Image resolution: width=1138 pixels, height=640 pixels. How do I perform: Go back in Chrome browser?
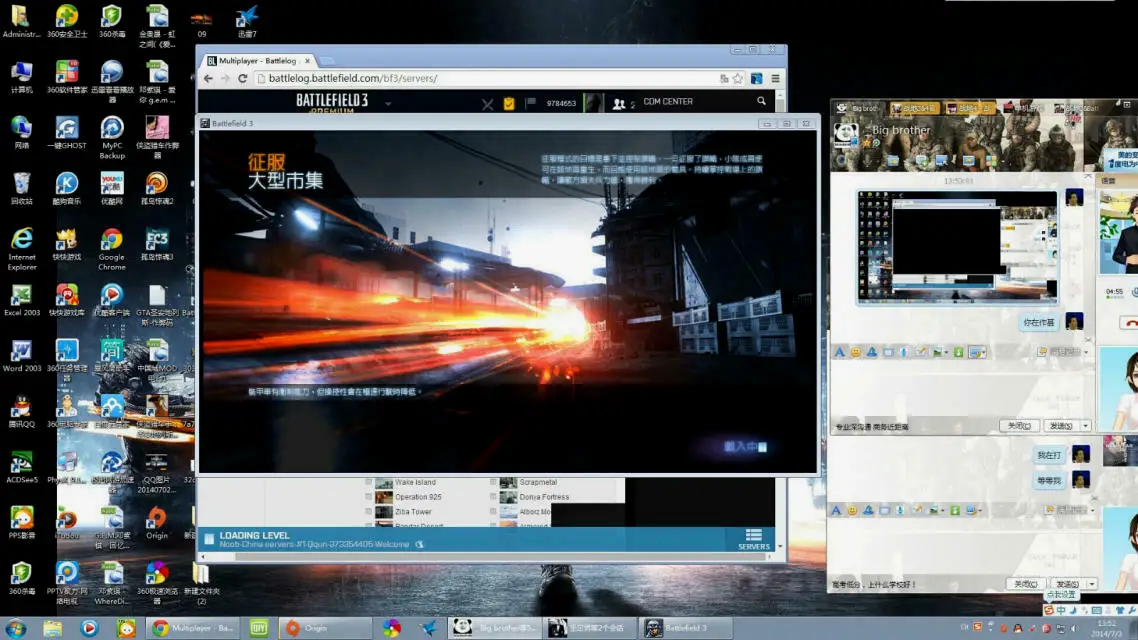pos(209,78)
